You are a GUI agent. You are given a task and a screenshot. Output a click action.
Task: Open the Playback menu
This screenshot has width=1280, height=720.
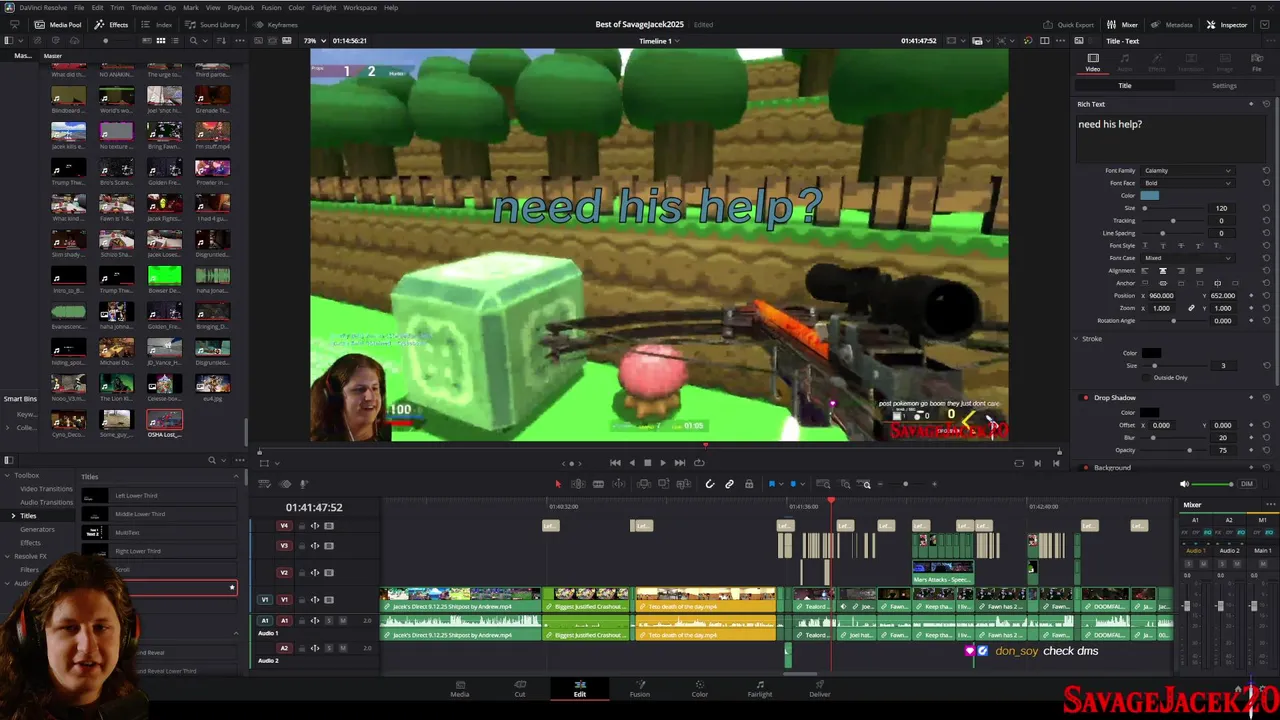[x=240, y=7]
